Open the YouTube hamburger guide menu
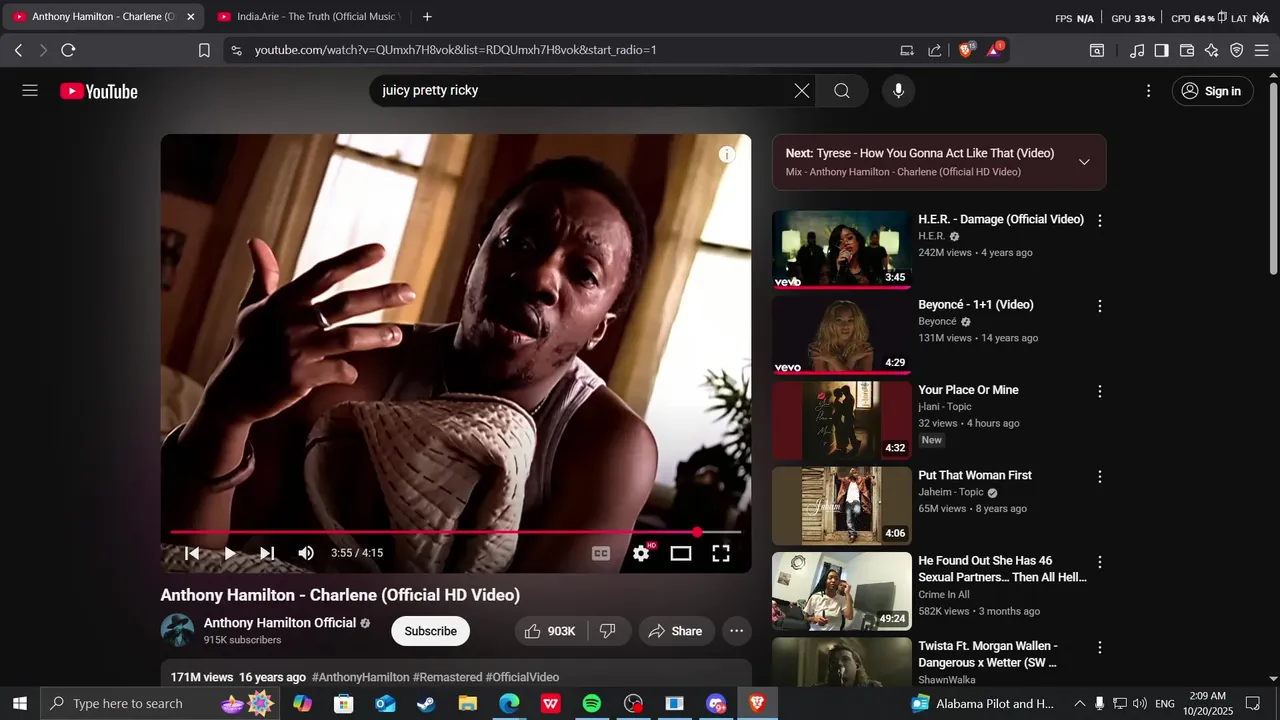 (x=30, y=91)
